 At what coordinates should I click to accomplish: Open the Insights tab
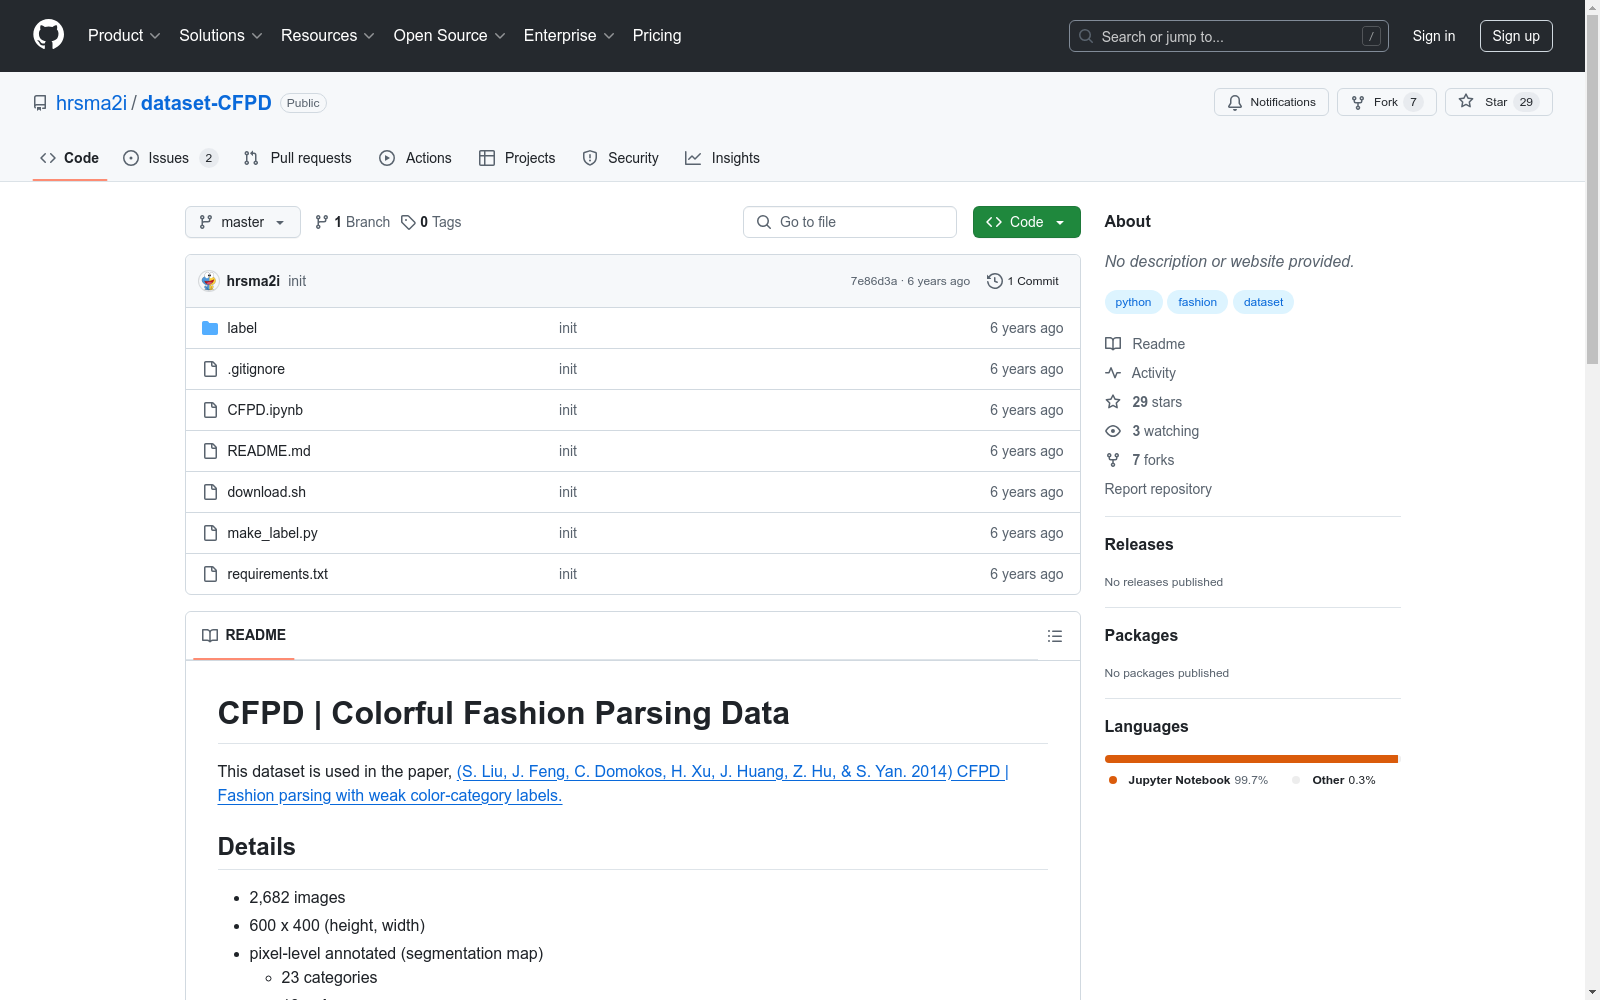[x=723, y=158]
